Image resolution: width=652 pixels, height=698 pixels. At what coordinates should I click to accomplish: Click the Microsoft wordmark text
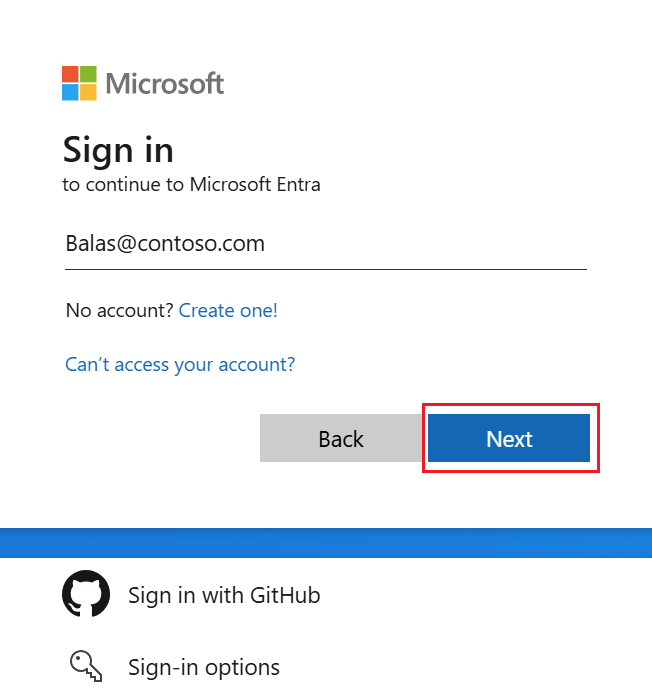(x=165, y=83)
